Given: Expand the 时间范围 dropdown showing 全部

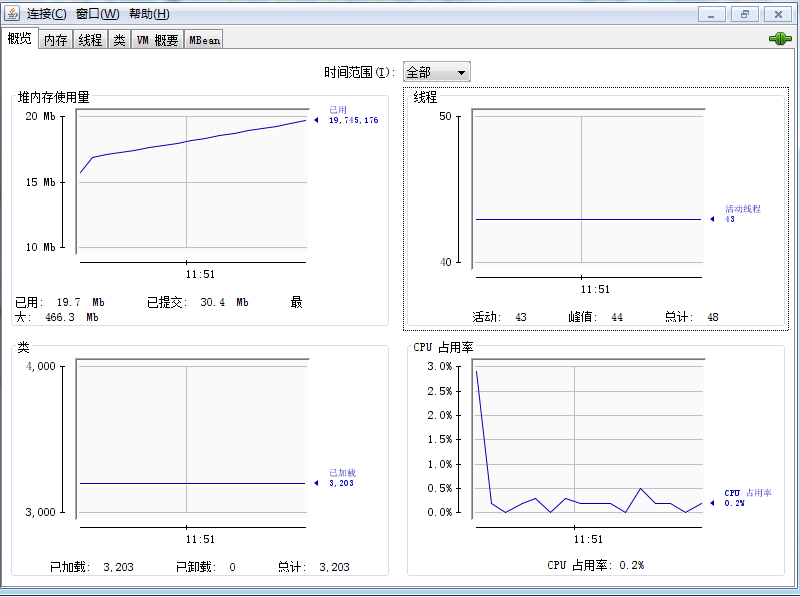Looking at the screenshot, I should 437,72.
